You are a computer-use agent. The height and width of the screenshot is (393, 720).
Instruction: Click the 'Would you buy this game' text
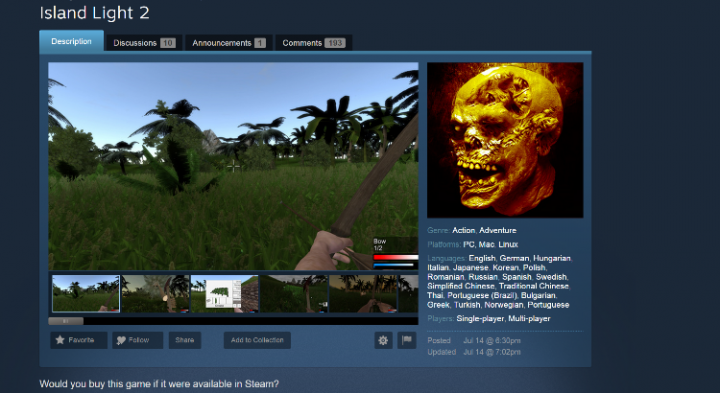(159, 384)
